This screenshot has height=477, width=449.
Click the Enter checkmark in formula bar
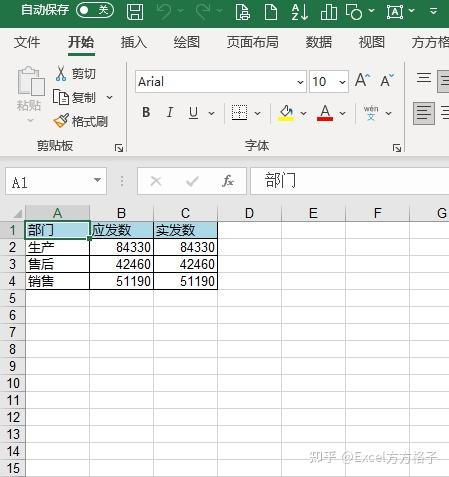tap(192, 182)
